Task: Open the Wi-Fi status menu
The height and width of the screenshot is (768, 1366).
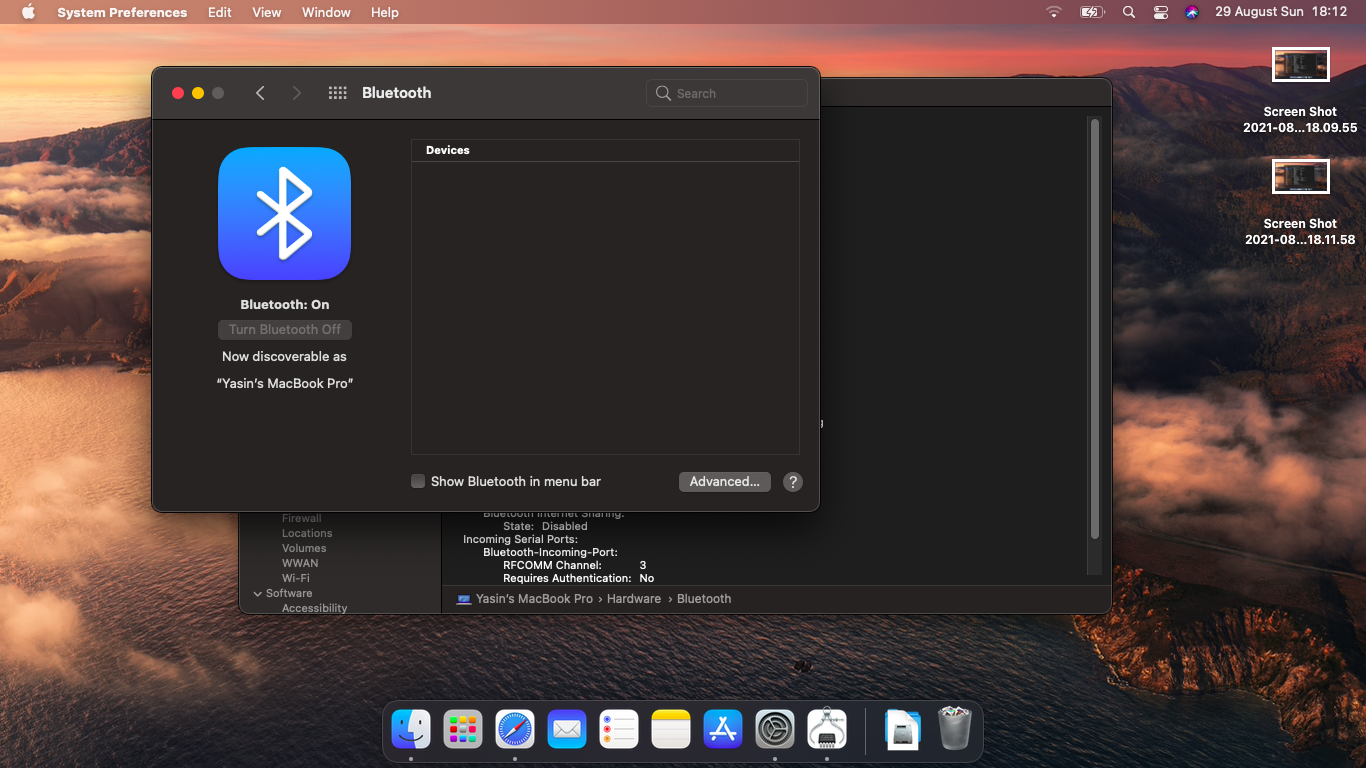Action: tap(1054, 12)
